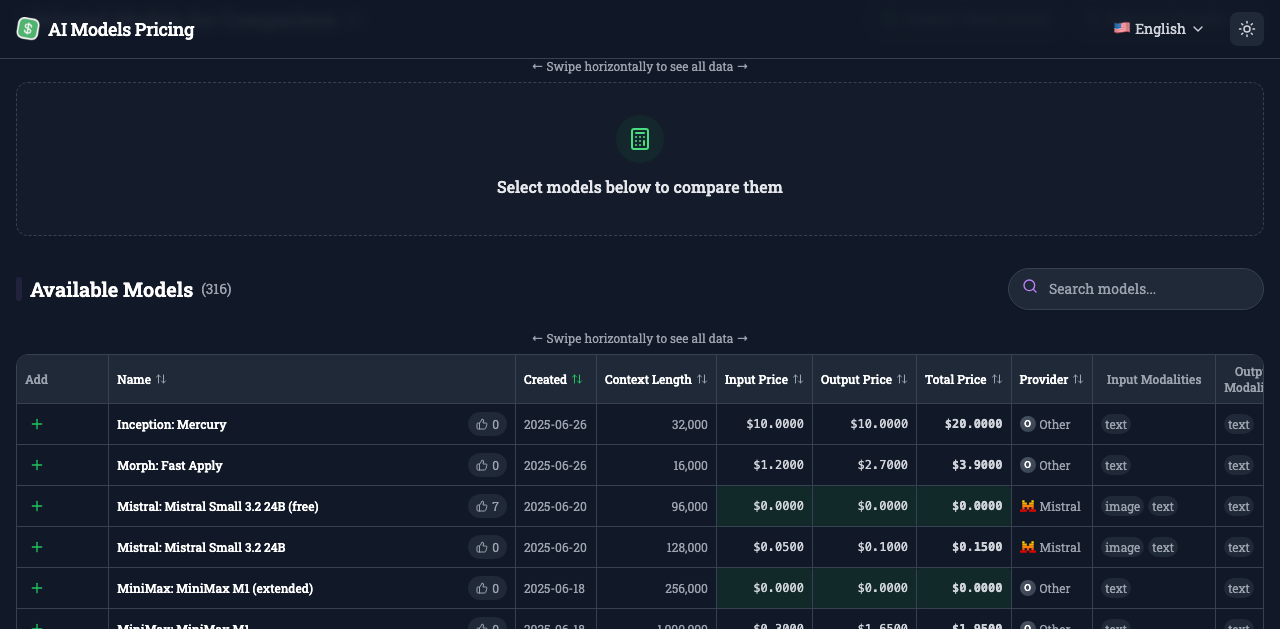Click the Other provider badge for MiniMax M1 (extended)

click(1045, 588)
